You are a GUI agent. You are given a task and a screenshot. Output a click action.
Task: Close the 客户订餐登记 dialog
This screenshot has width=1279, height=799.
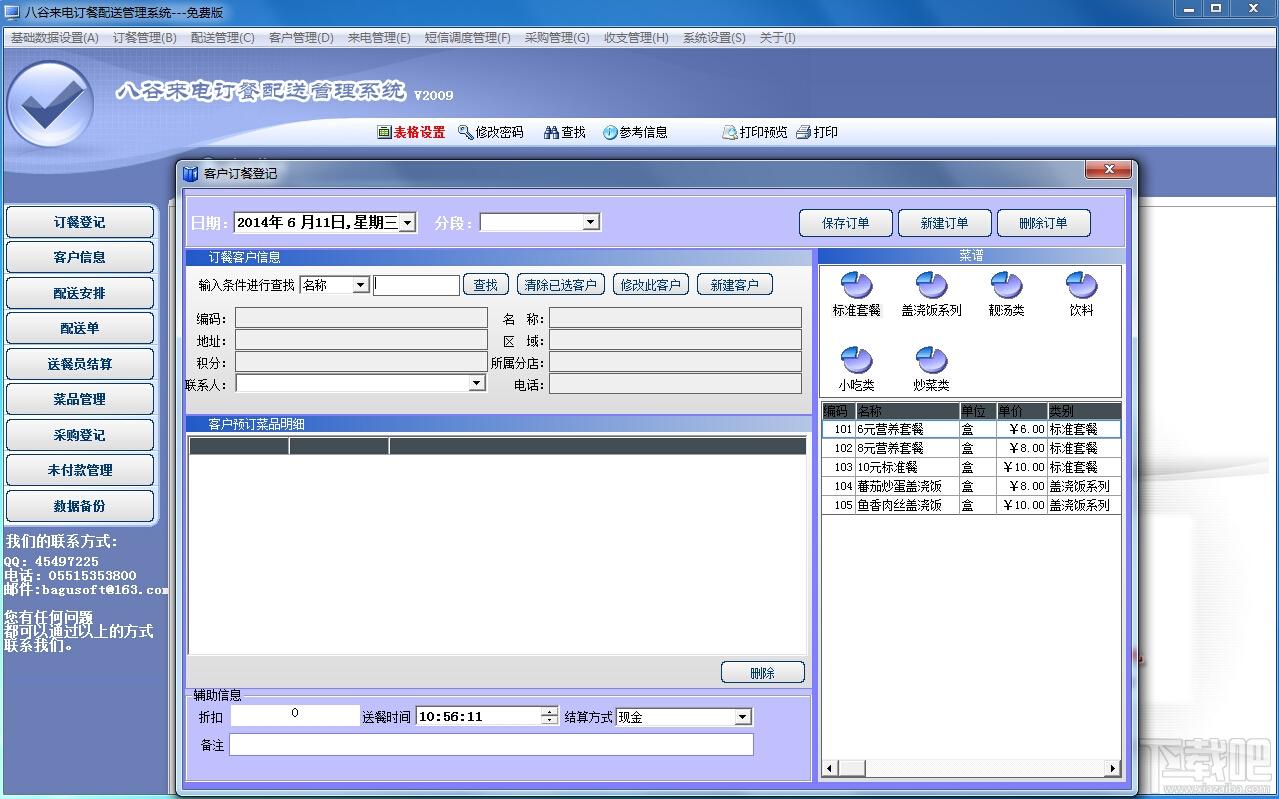(1109, 170)
